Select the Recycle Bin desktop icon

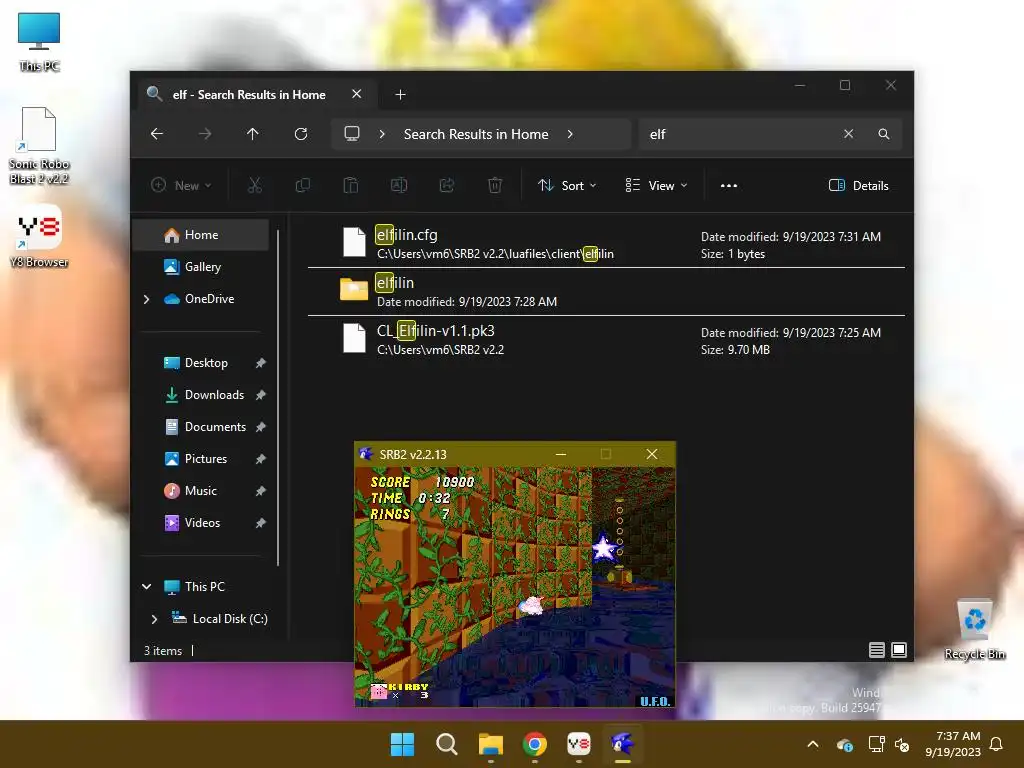coord(975,629)
